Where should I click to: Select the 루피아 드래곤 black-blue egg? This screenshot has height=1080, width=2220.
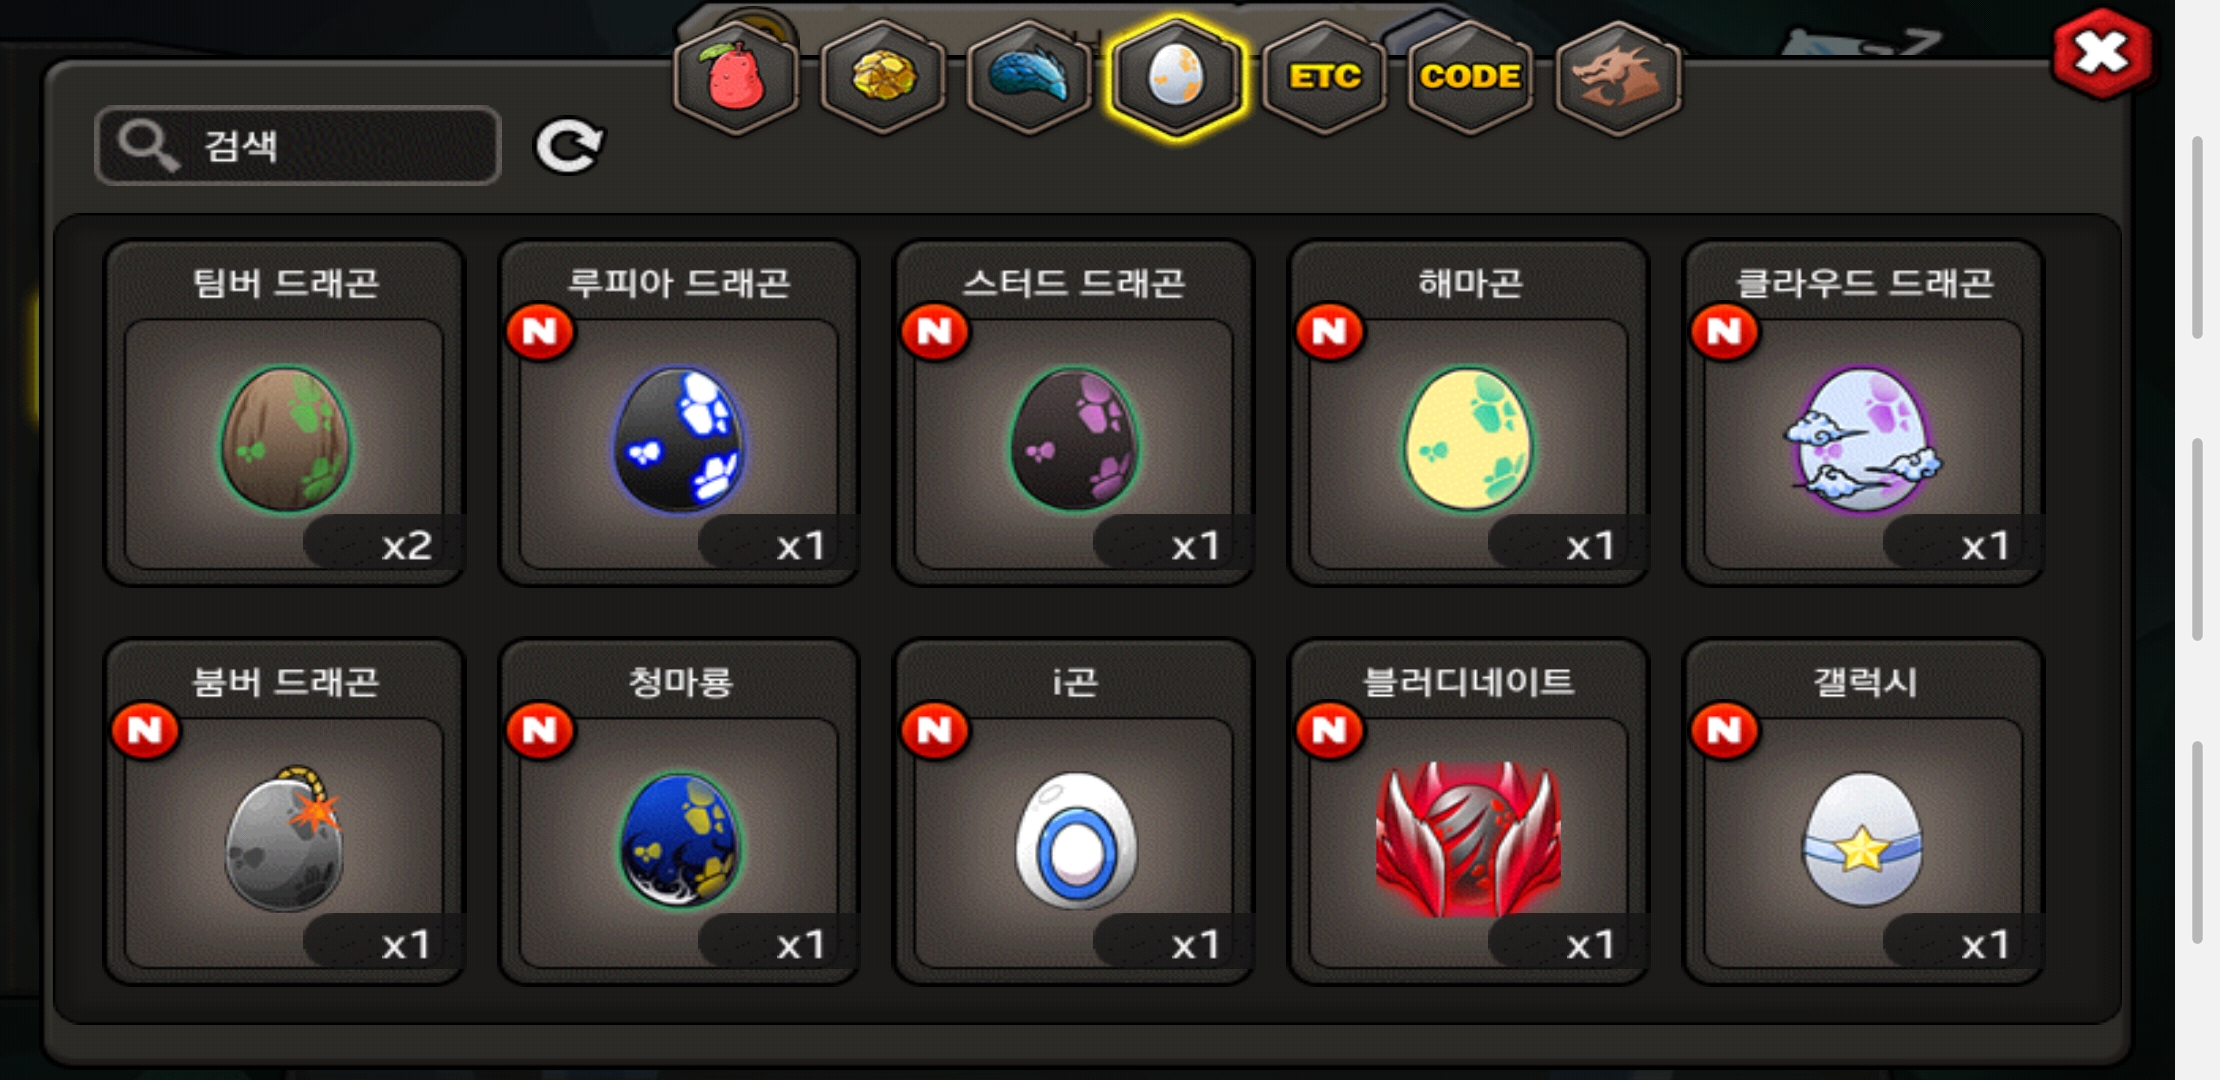point(679,413)
